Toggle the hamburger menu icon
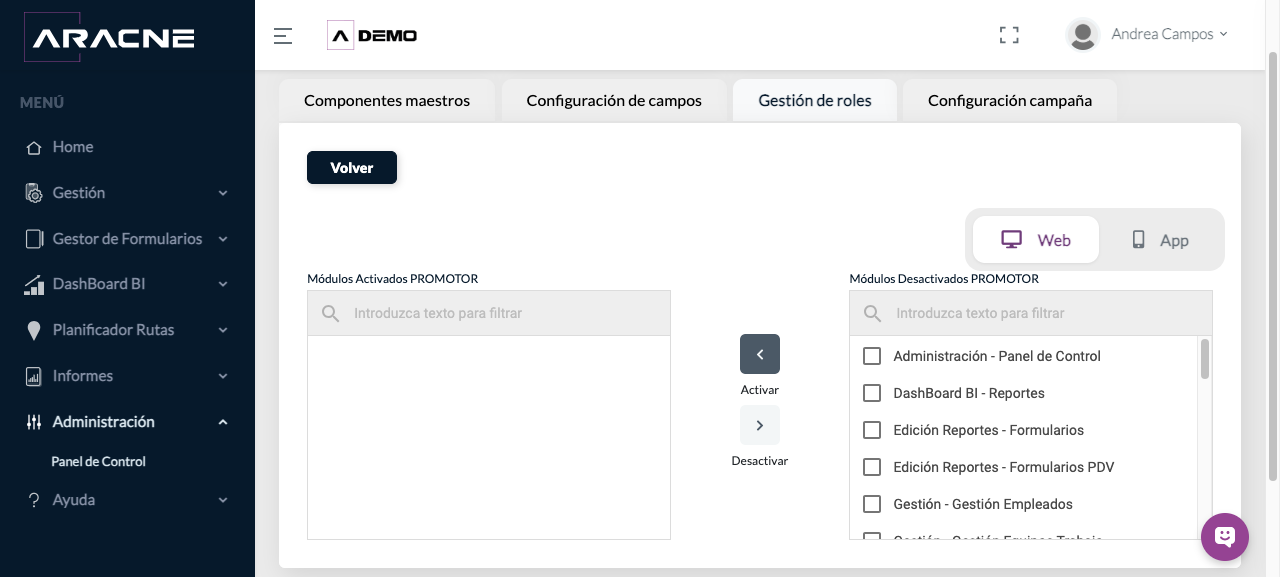 [x=283, y=36]
